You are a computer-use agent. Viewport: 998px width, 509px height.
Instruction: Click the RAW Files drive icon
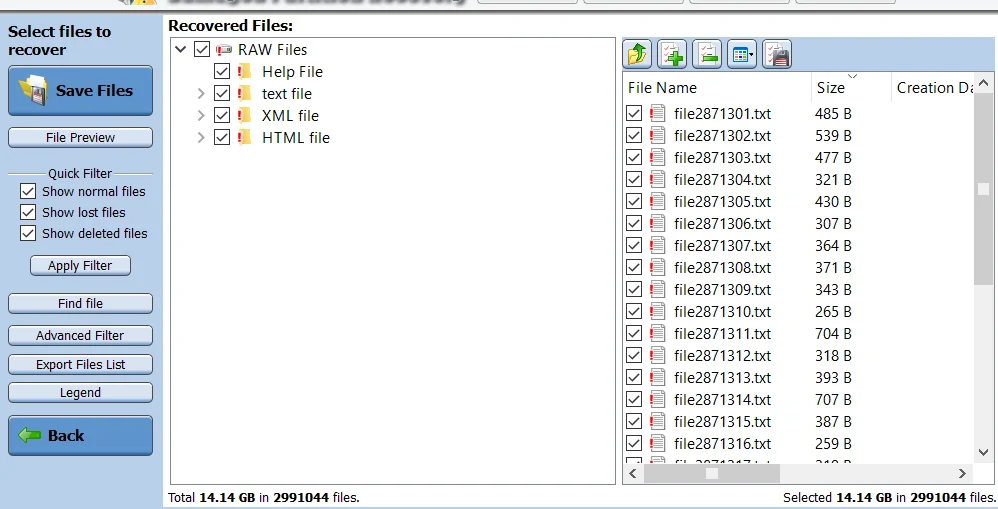click(223, 50)
